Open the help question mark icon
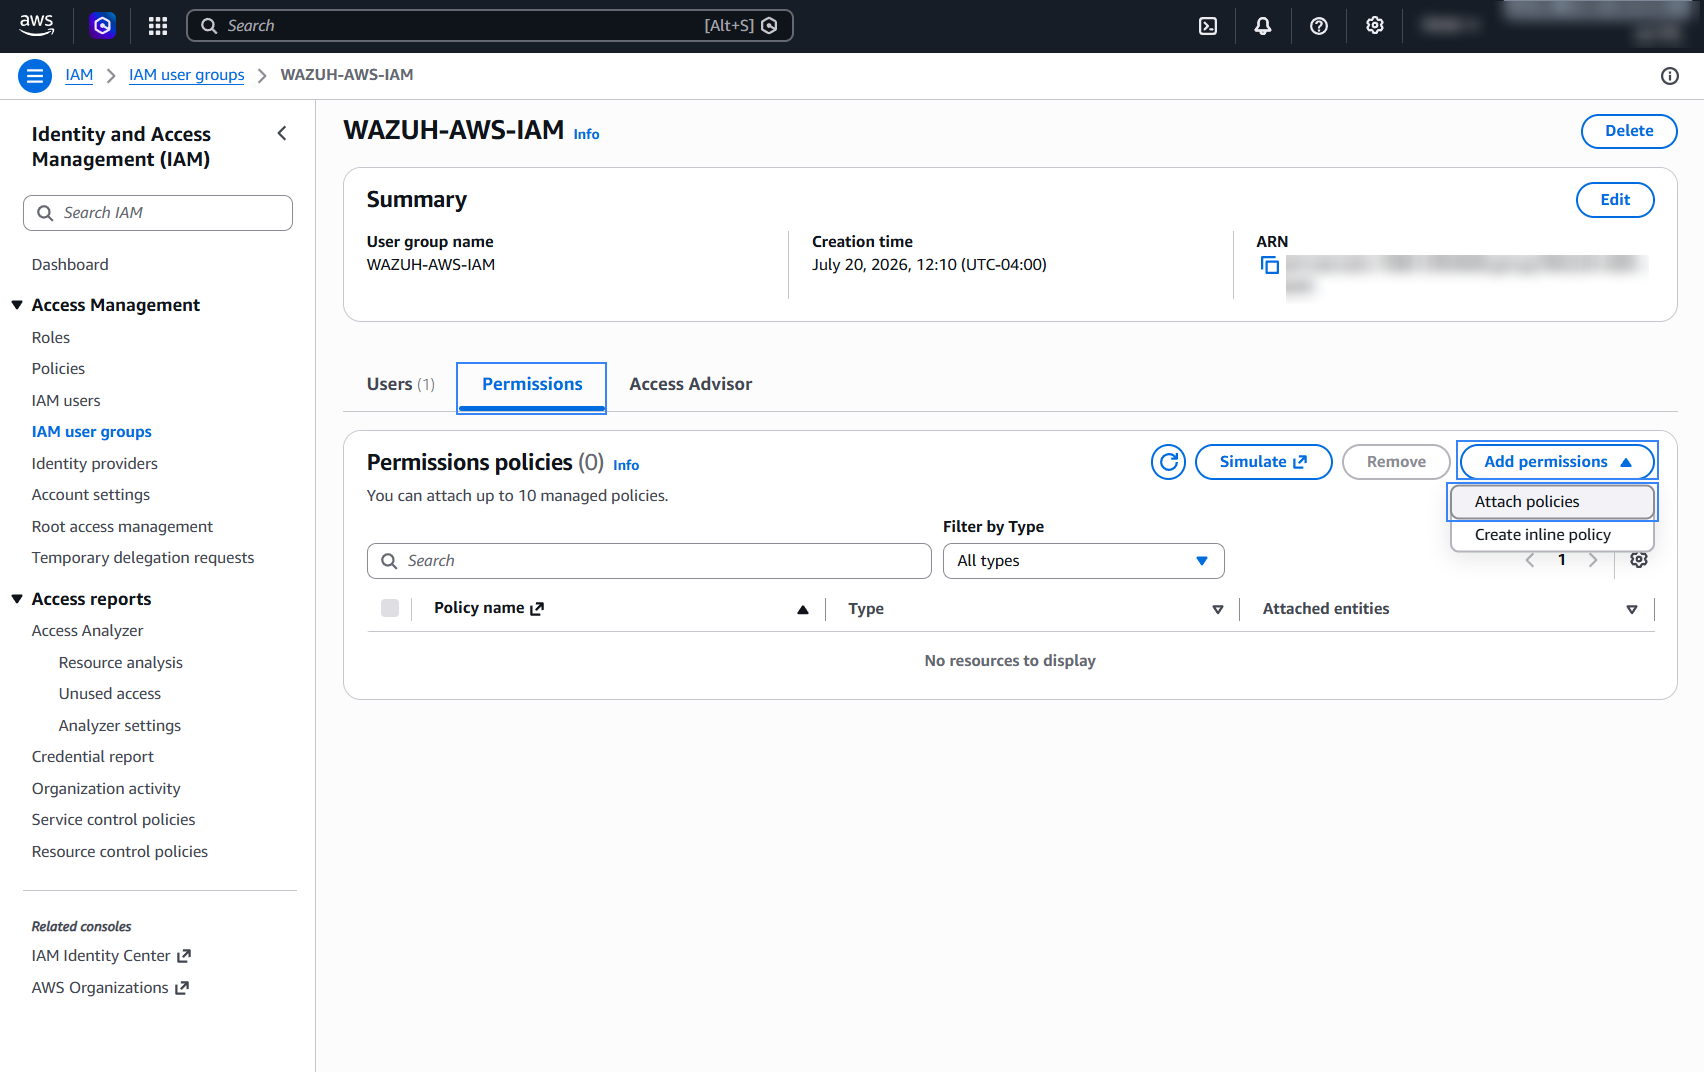This screenshot has height=1072, width=1704. click(x=1319, y=26)
